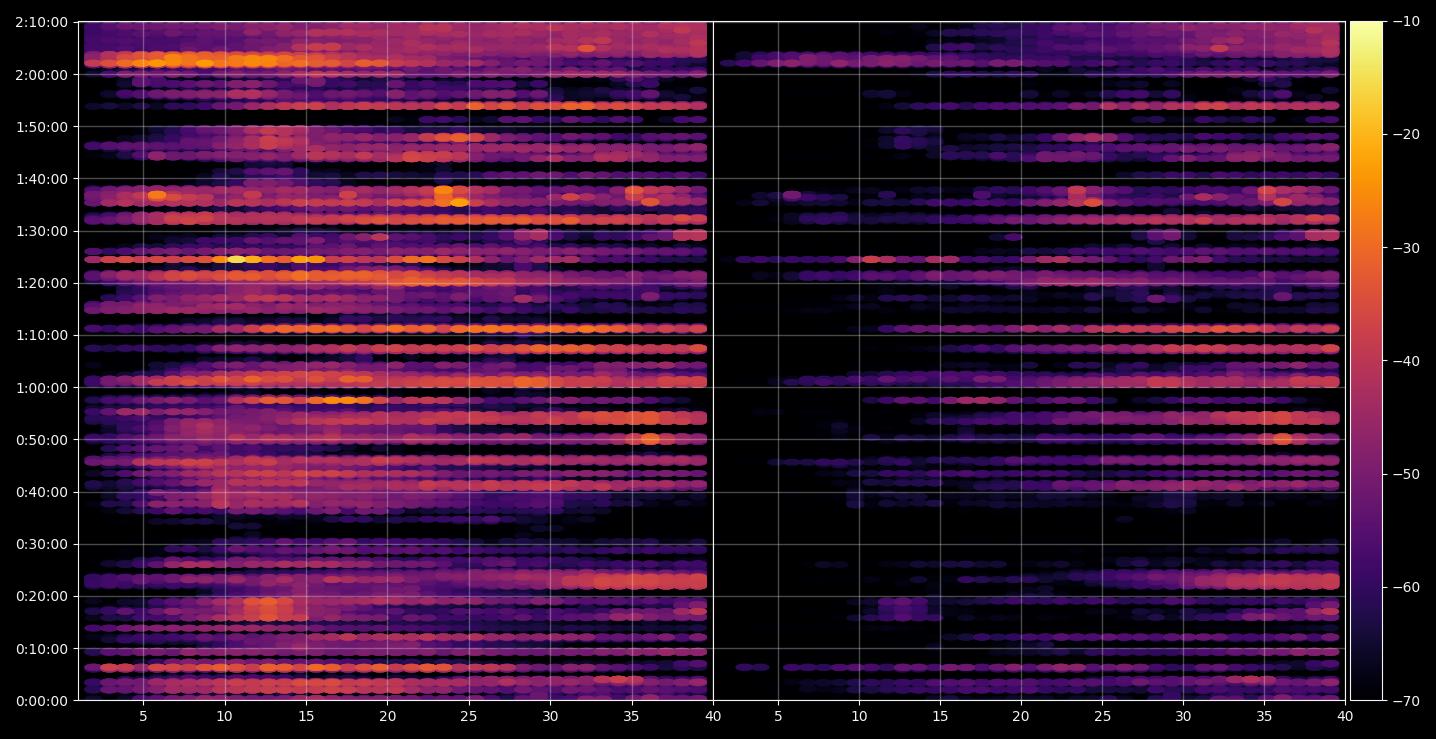This screenshot has width=1436, height=739.
Task: Click the −10 colorbar tick label
Action: pos(1405,22)
